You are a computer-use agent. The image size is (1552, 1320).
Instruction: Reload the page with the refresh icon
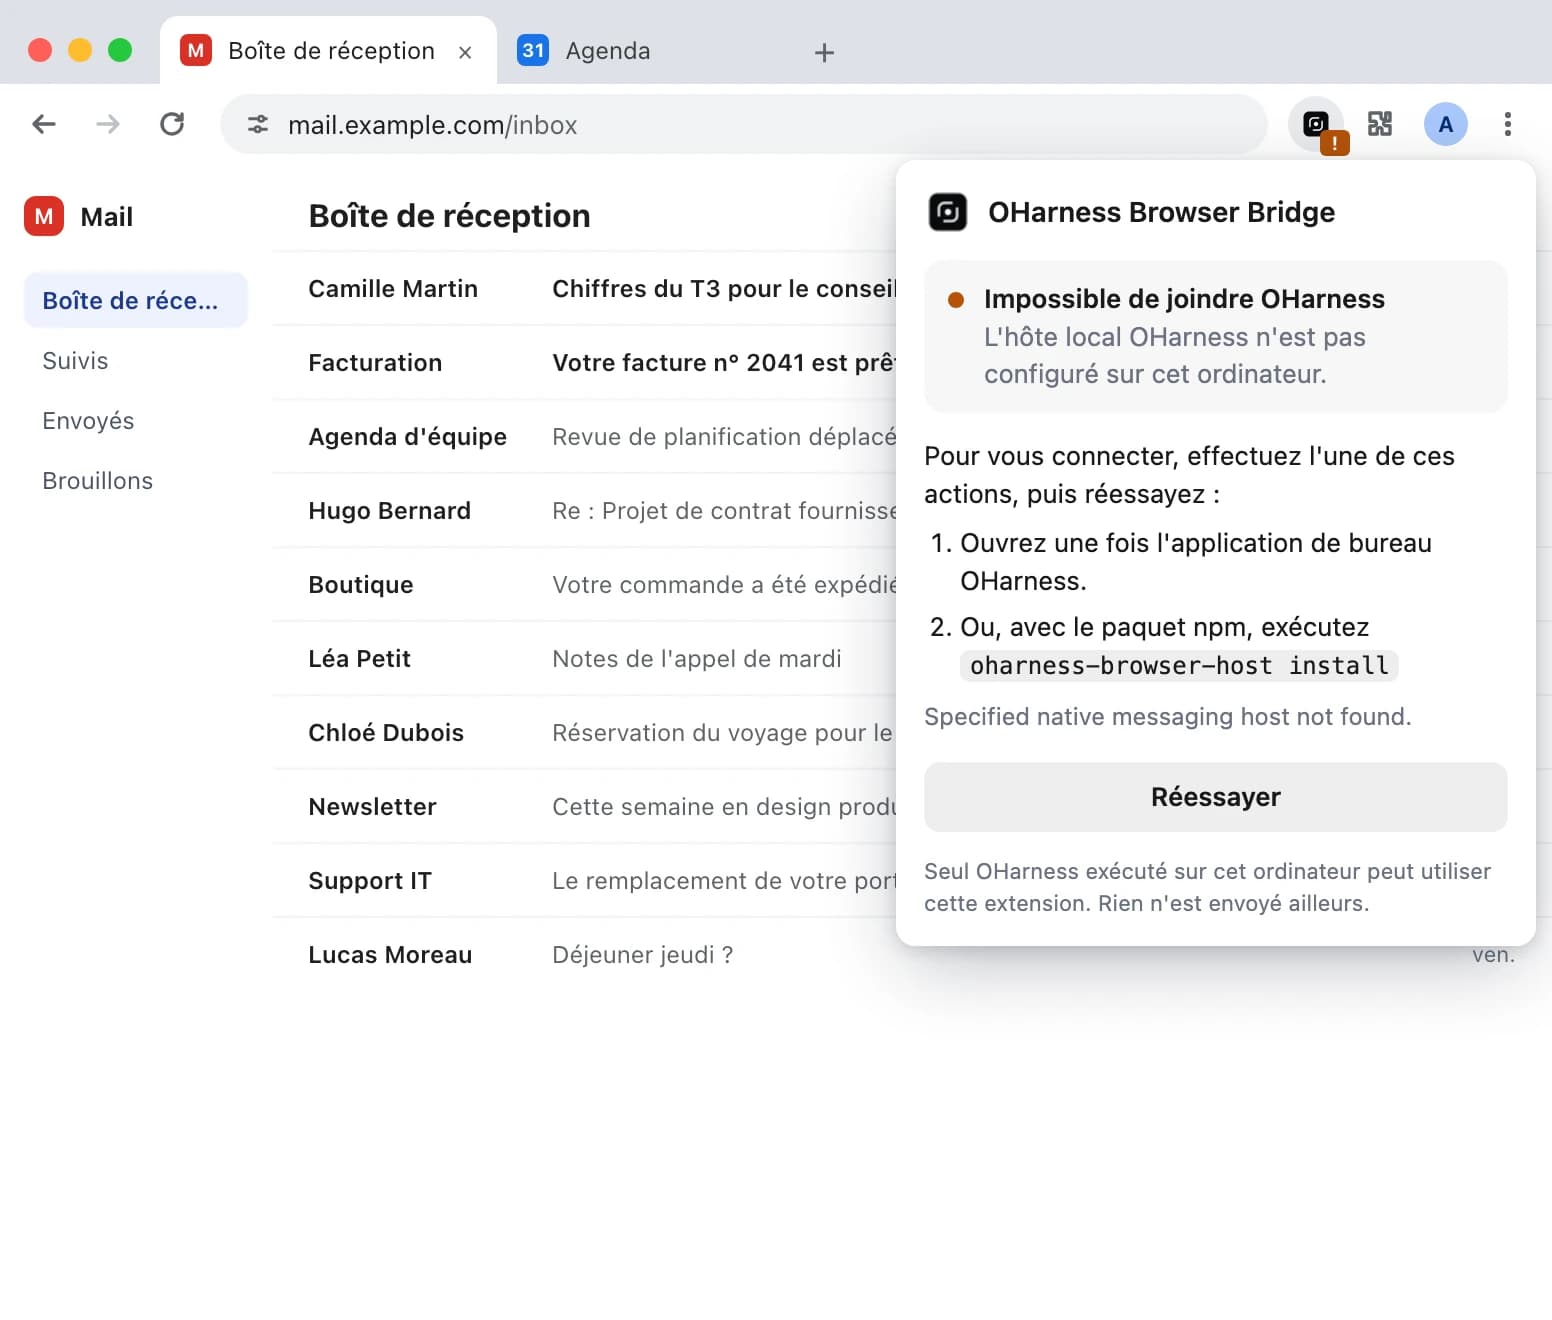pyautogui.click(x=172, y=124)
